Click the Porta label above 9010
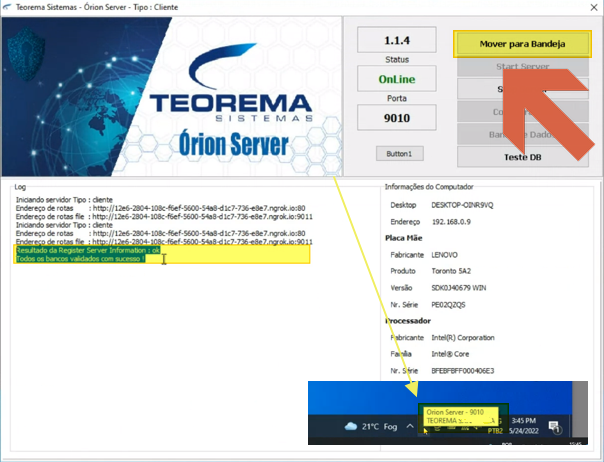The height and width of the screenshot is (462, 604). [x=397, y=99]
